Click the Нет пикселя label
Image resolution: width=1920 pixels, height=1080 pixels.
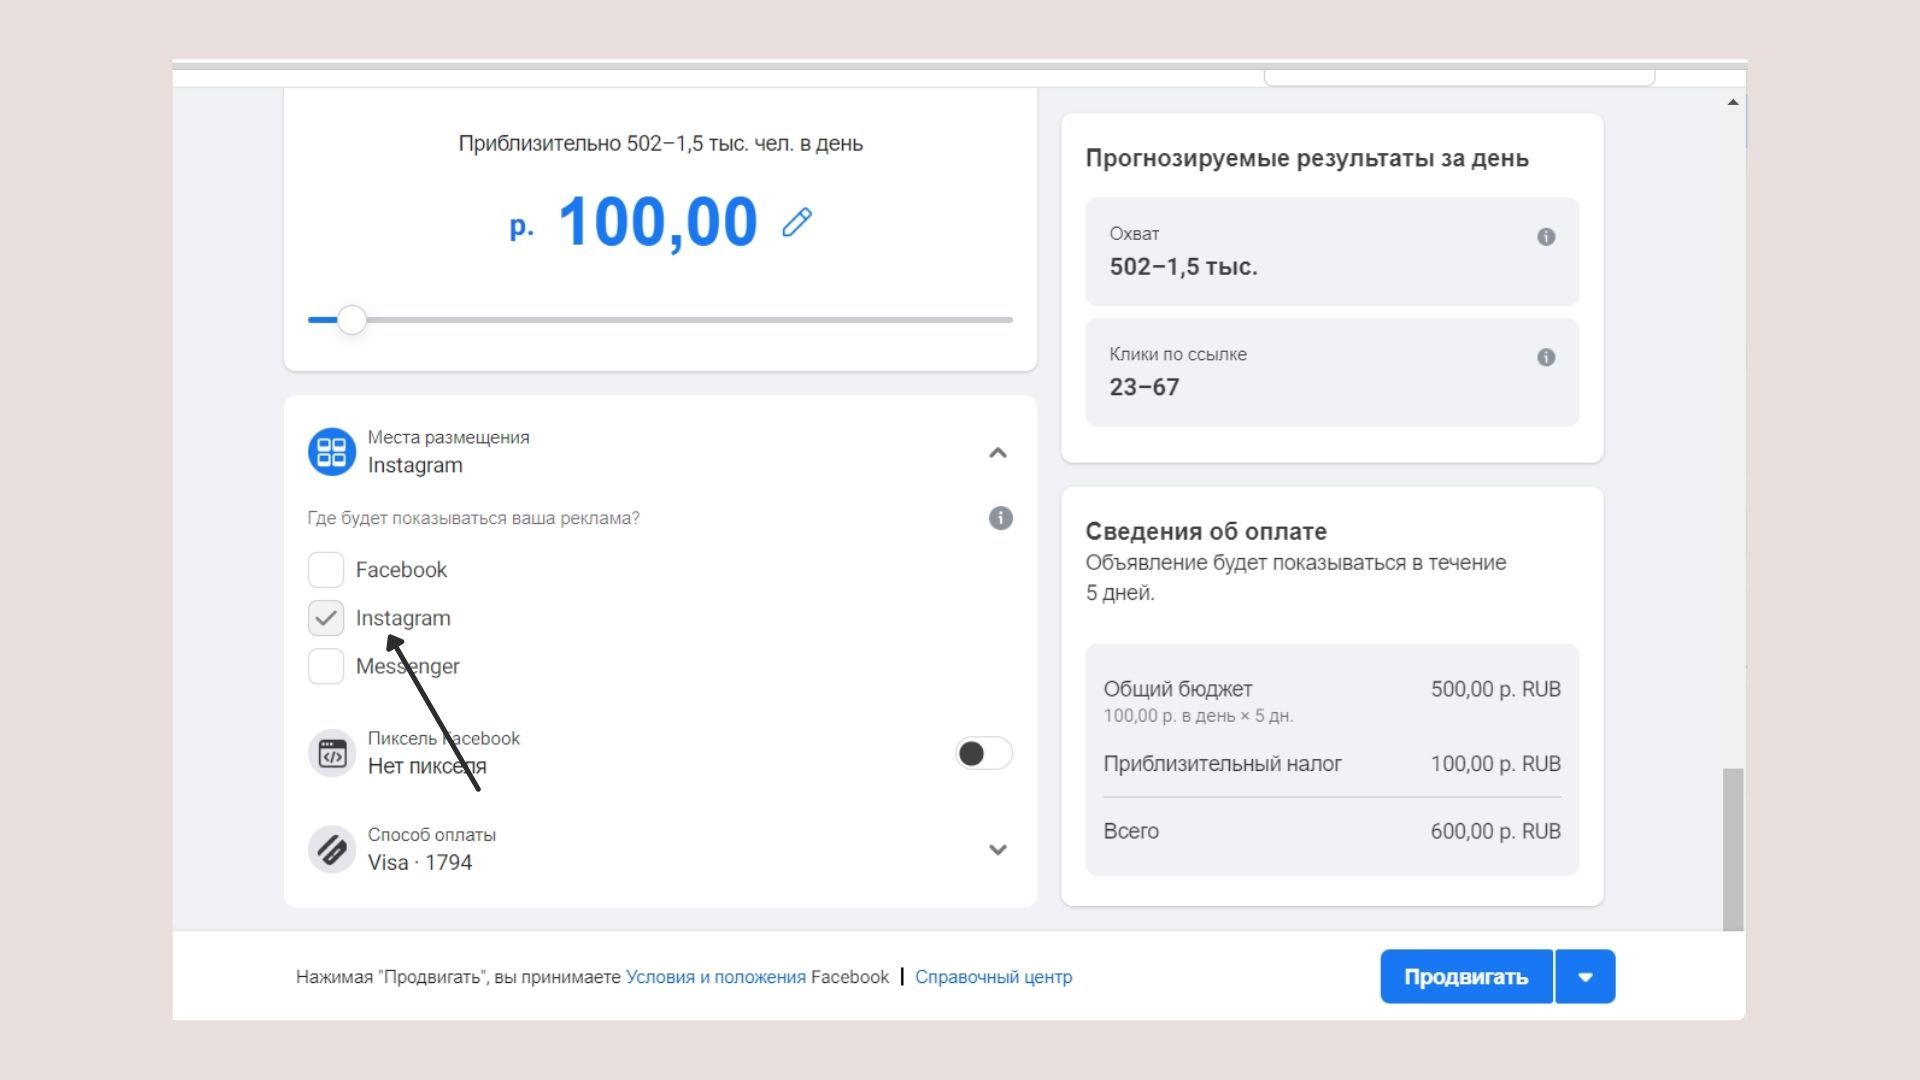(427, 766)
